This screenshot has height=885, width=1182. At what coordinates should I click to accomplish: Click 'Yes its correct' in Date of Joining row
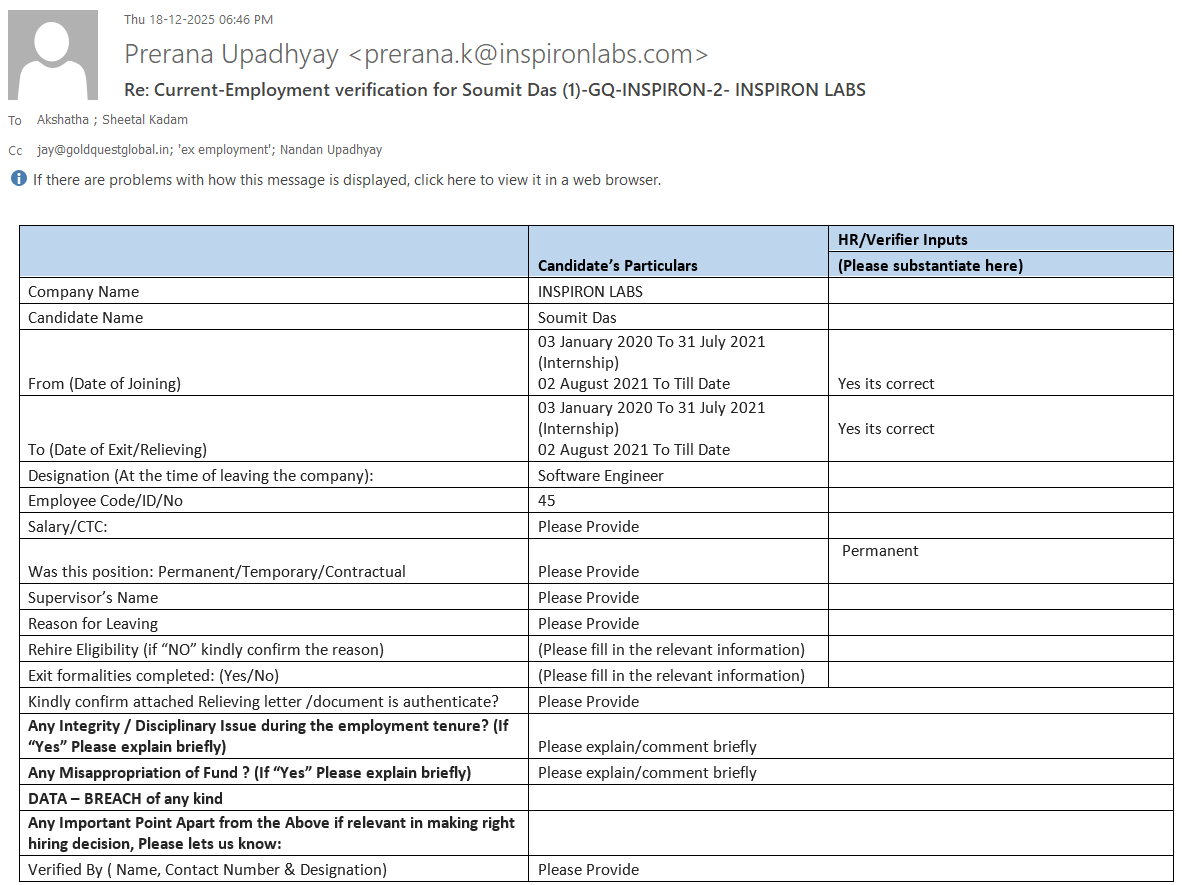point(886,384)
